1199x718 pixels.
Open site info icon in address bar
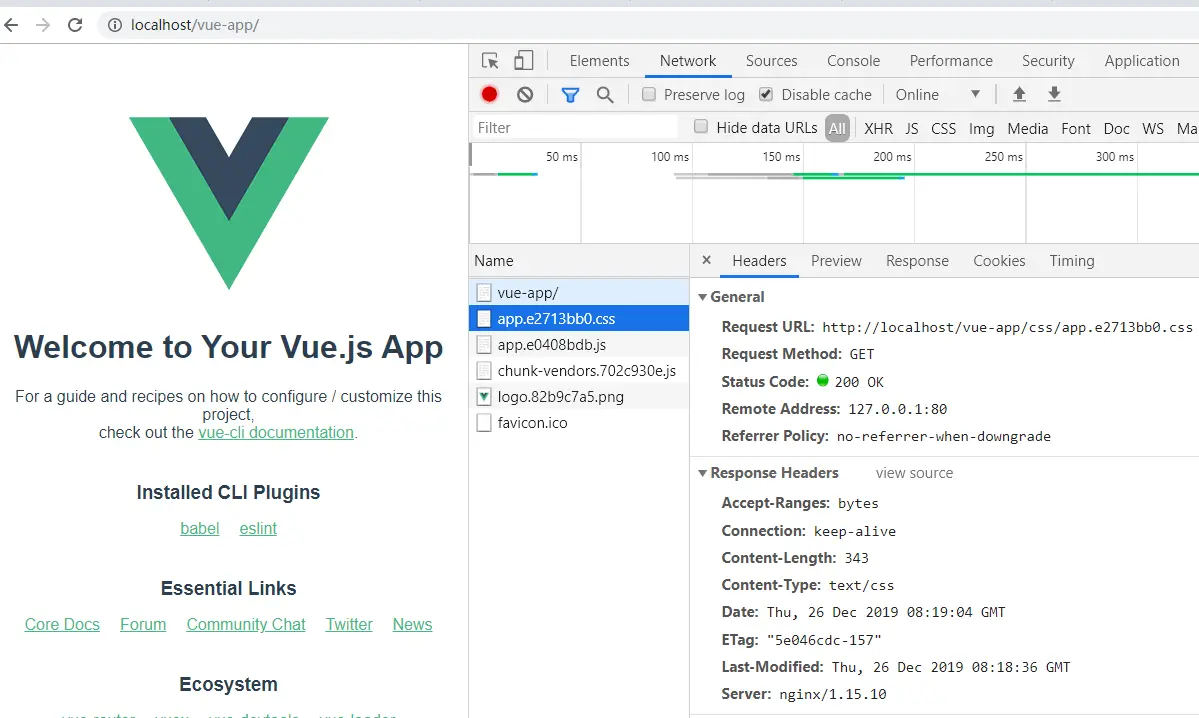(x=115, y=25)
